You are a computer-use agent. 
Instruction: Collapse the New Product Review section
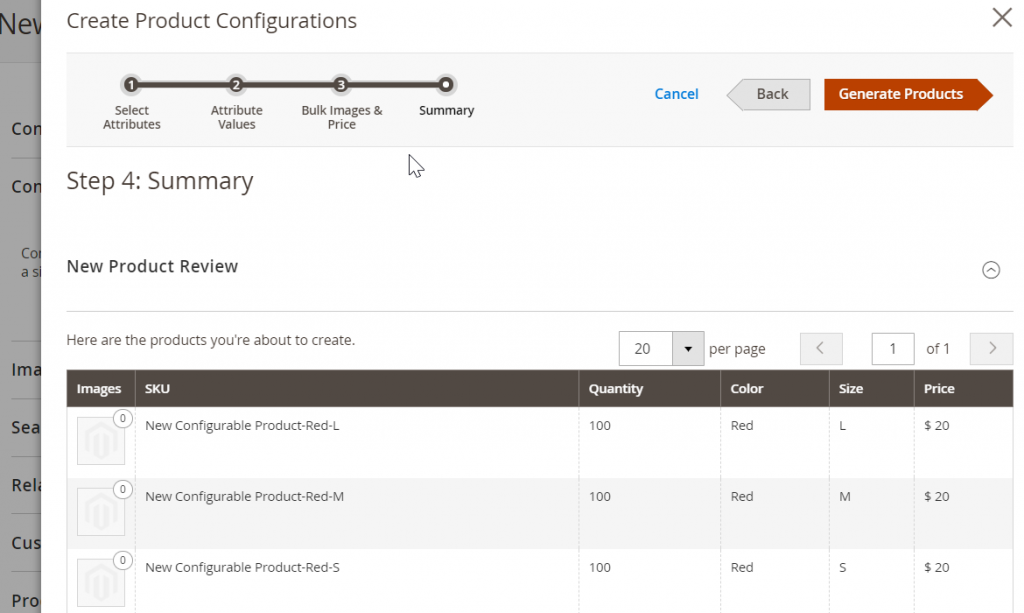(x=991, y=270)
